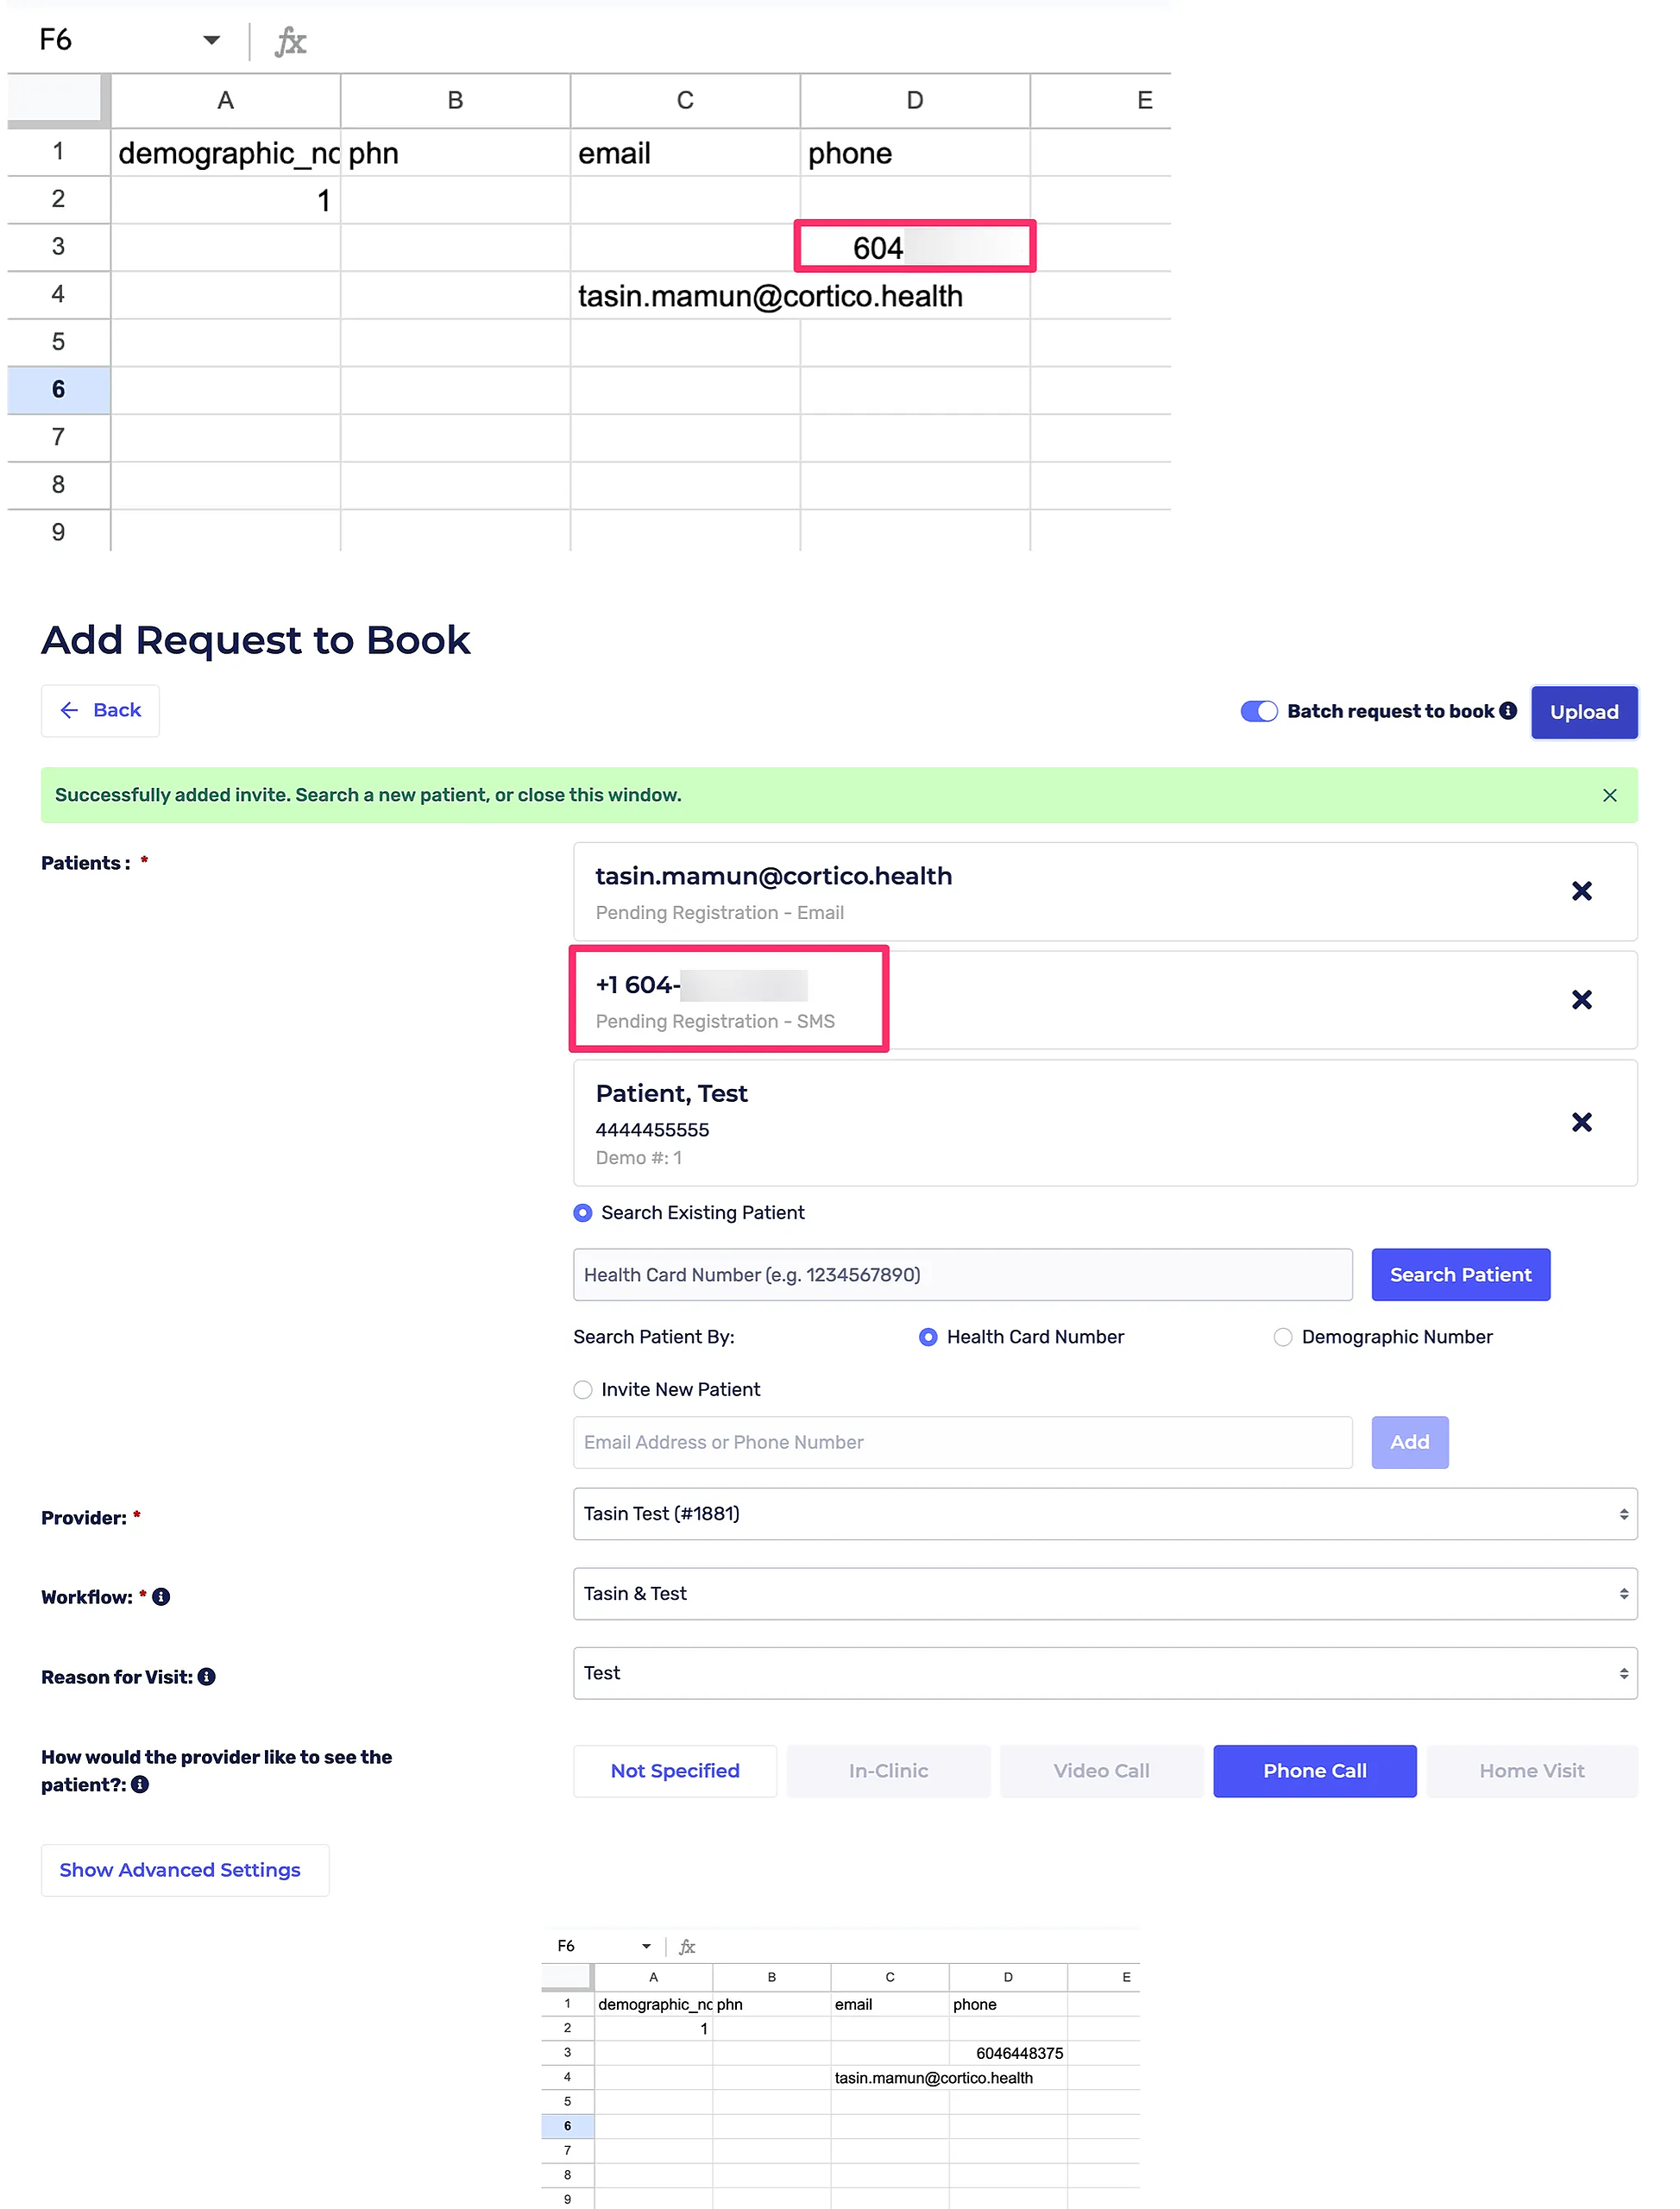The width and height of the screenshot is (1680, 2209).
Task: Remove the tasin.mamun@cortico.health patient entry
Action: pyautogui.click(x=1581, y=891)
